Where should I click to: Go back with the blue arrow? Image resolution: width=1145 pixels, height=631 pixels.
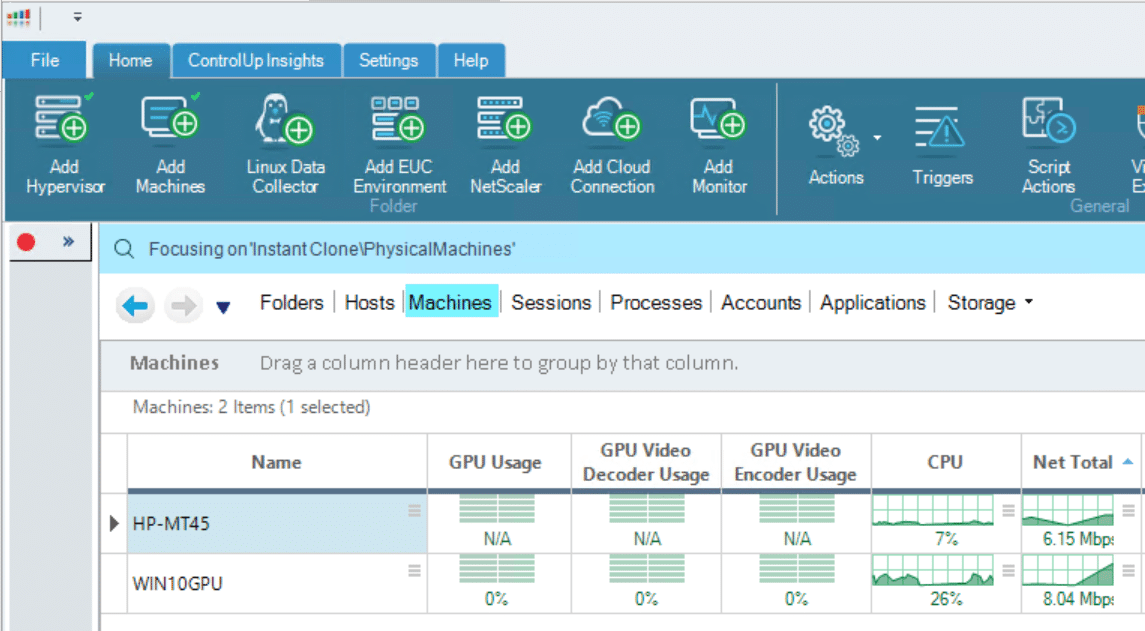coord(135,305)
